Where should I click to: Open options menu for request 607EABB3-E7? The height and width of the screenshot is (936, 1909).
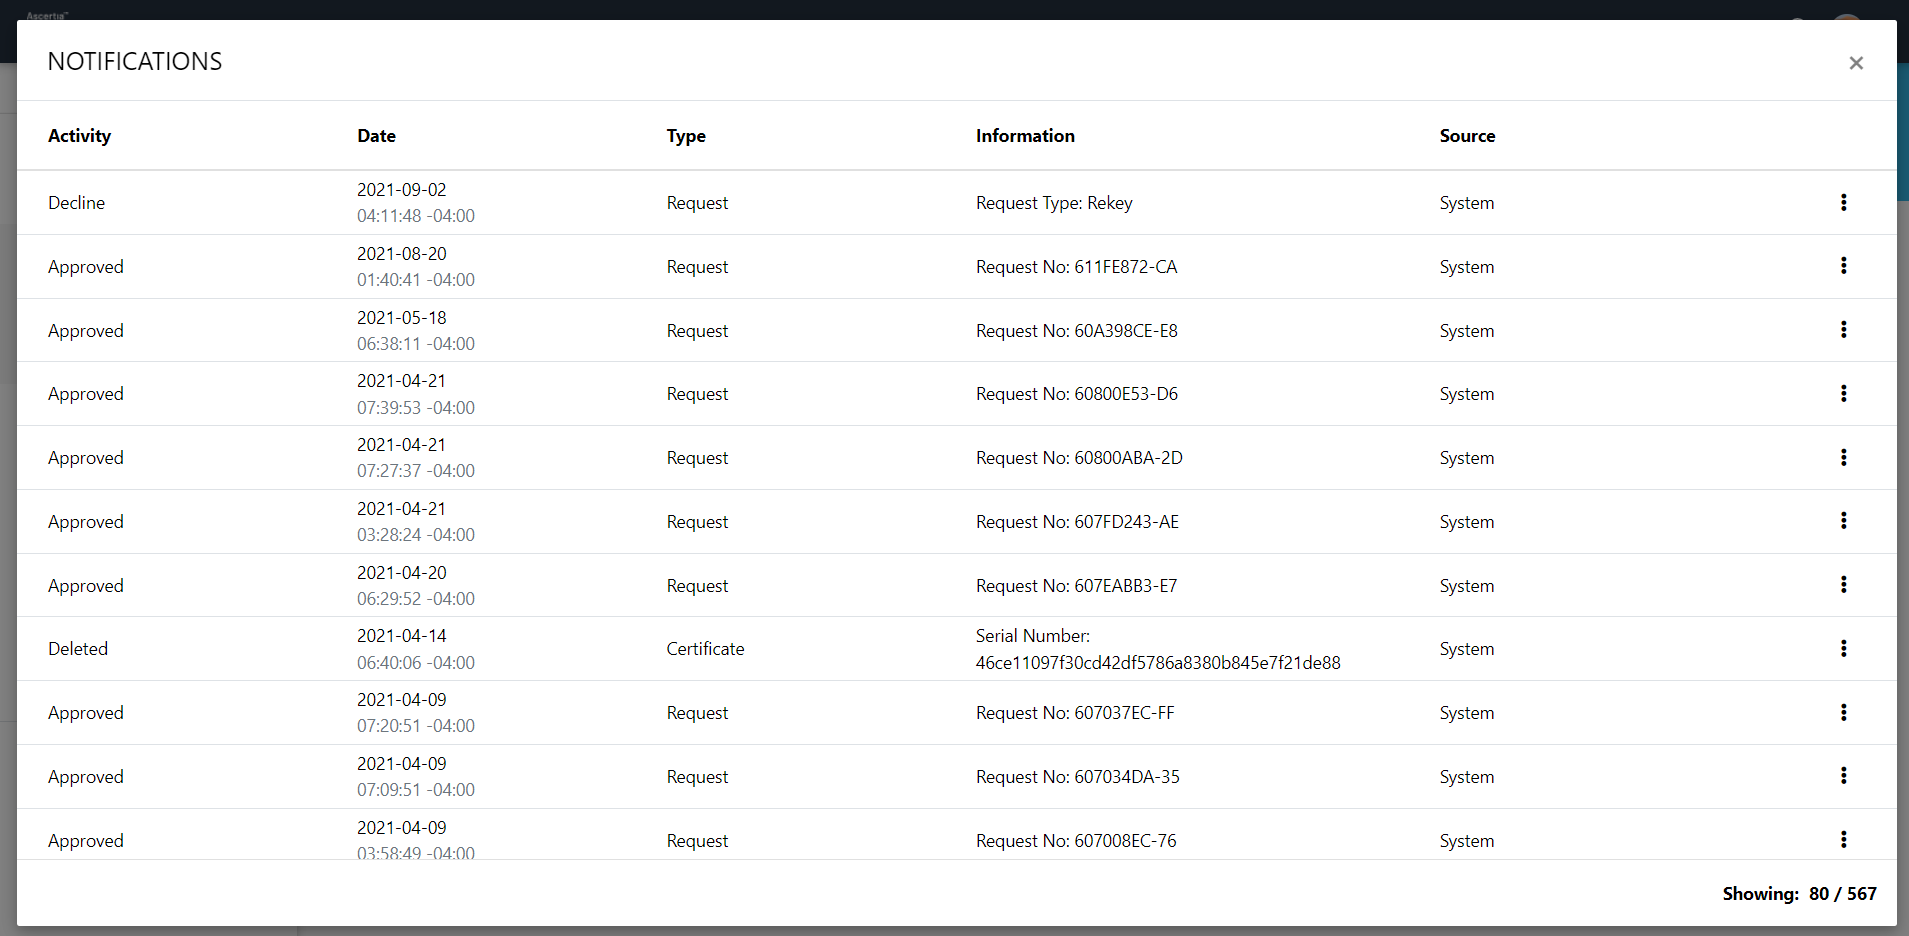[x=1843, y=585]
